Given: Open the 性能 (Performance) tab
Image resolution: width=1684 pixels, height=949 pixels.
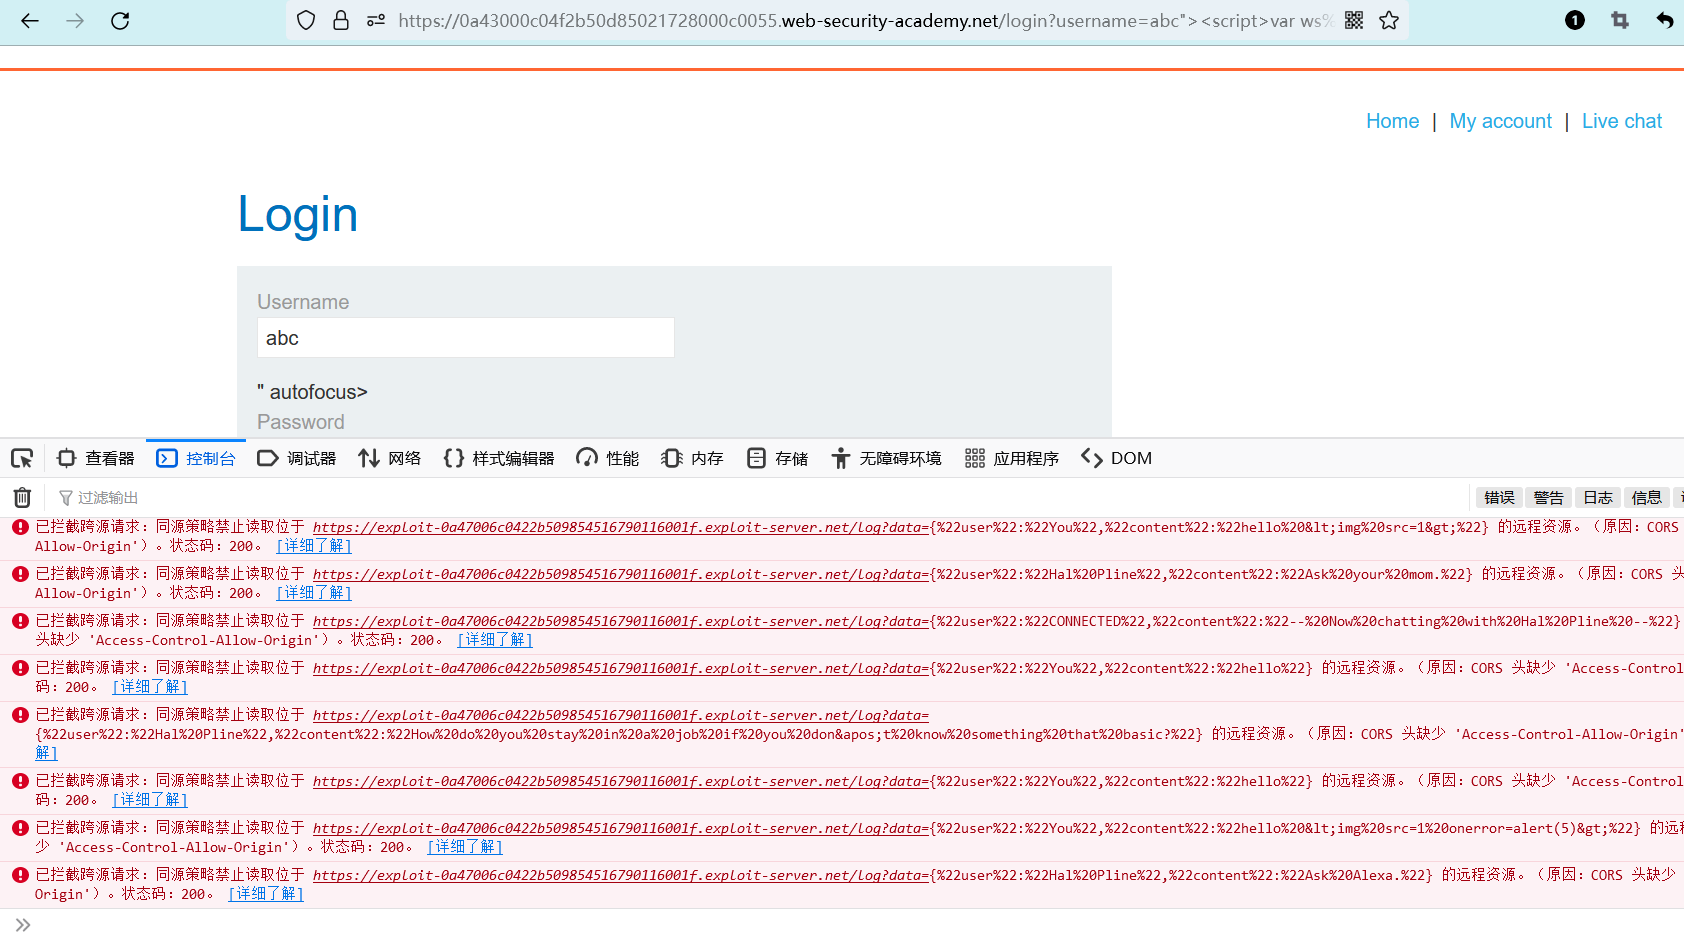Looking at the screenshot, I should point(608,458).
